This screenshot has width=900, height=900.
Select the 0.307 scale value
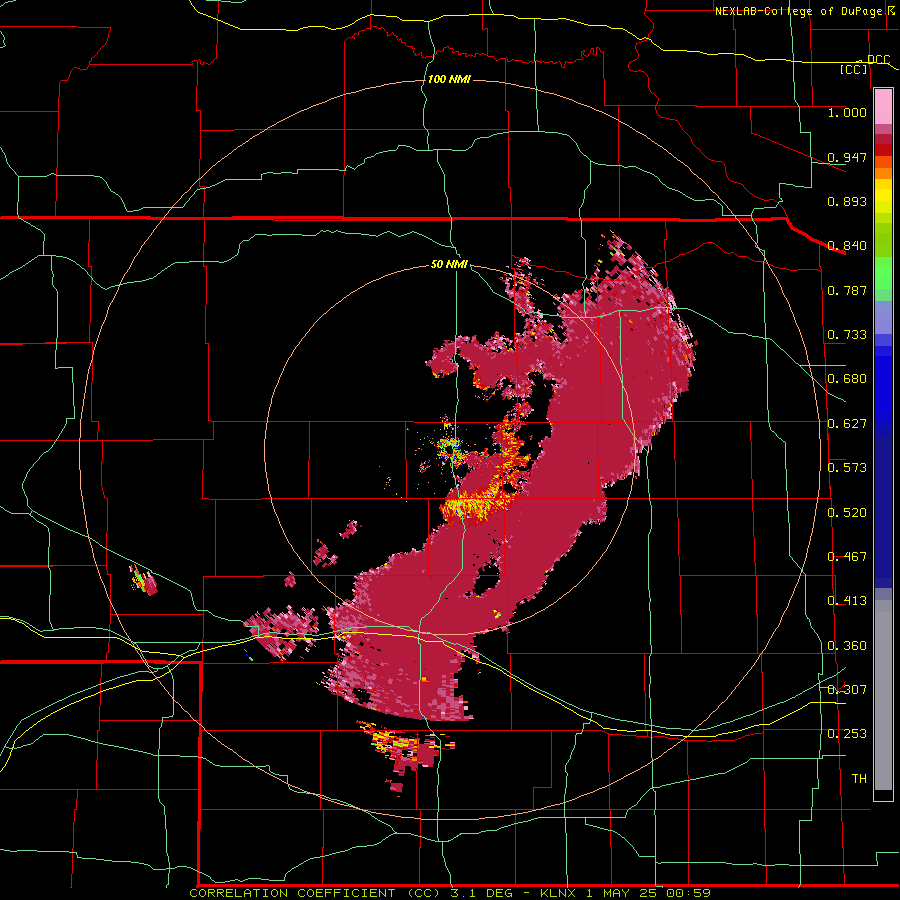point(847,690)
